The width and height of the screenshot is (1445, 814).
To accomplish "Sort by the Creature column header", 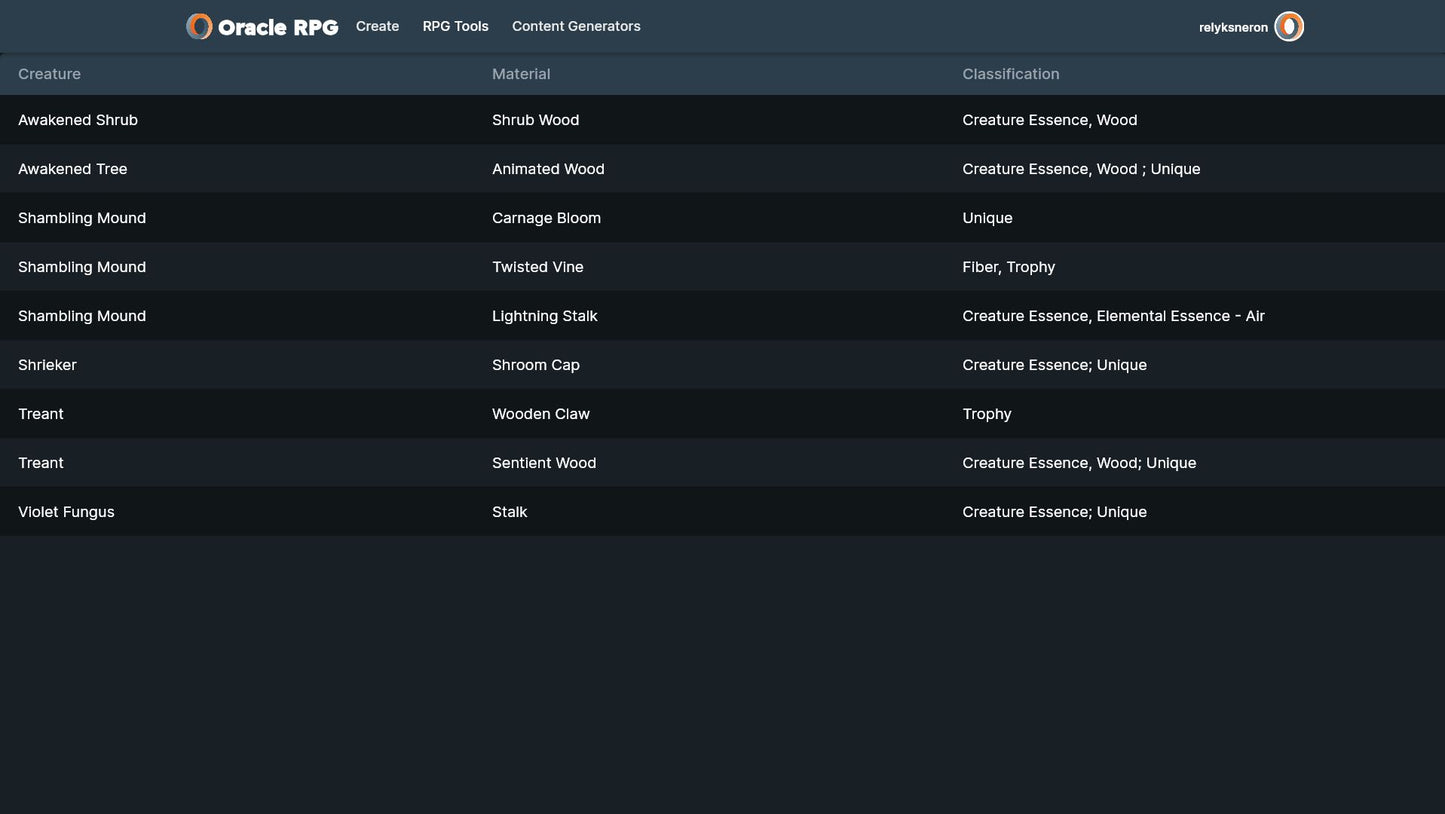I will (49, 74).
